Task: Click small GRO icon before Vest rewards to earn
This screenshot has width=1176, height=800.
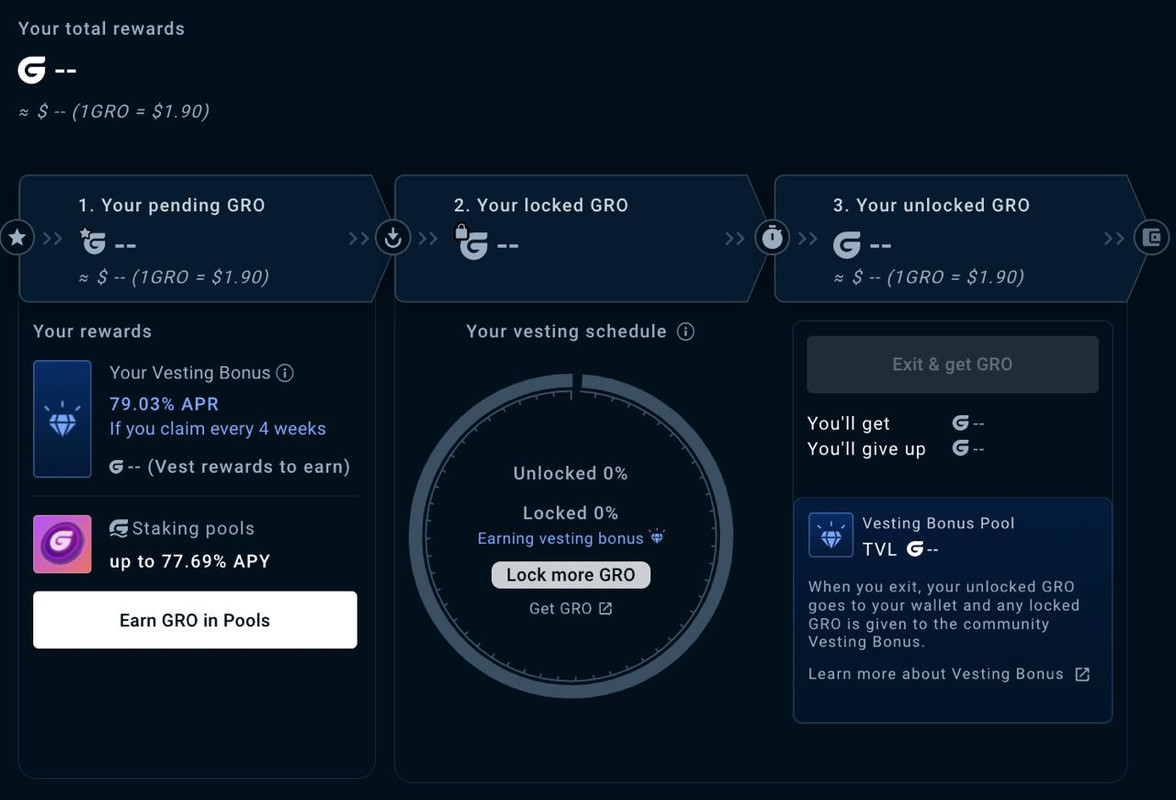Action: (116, 466)
